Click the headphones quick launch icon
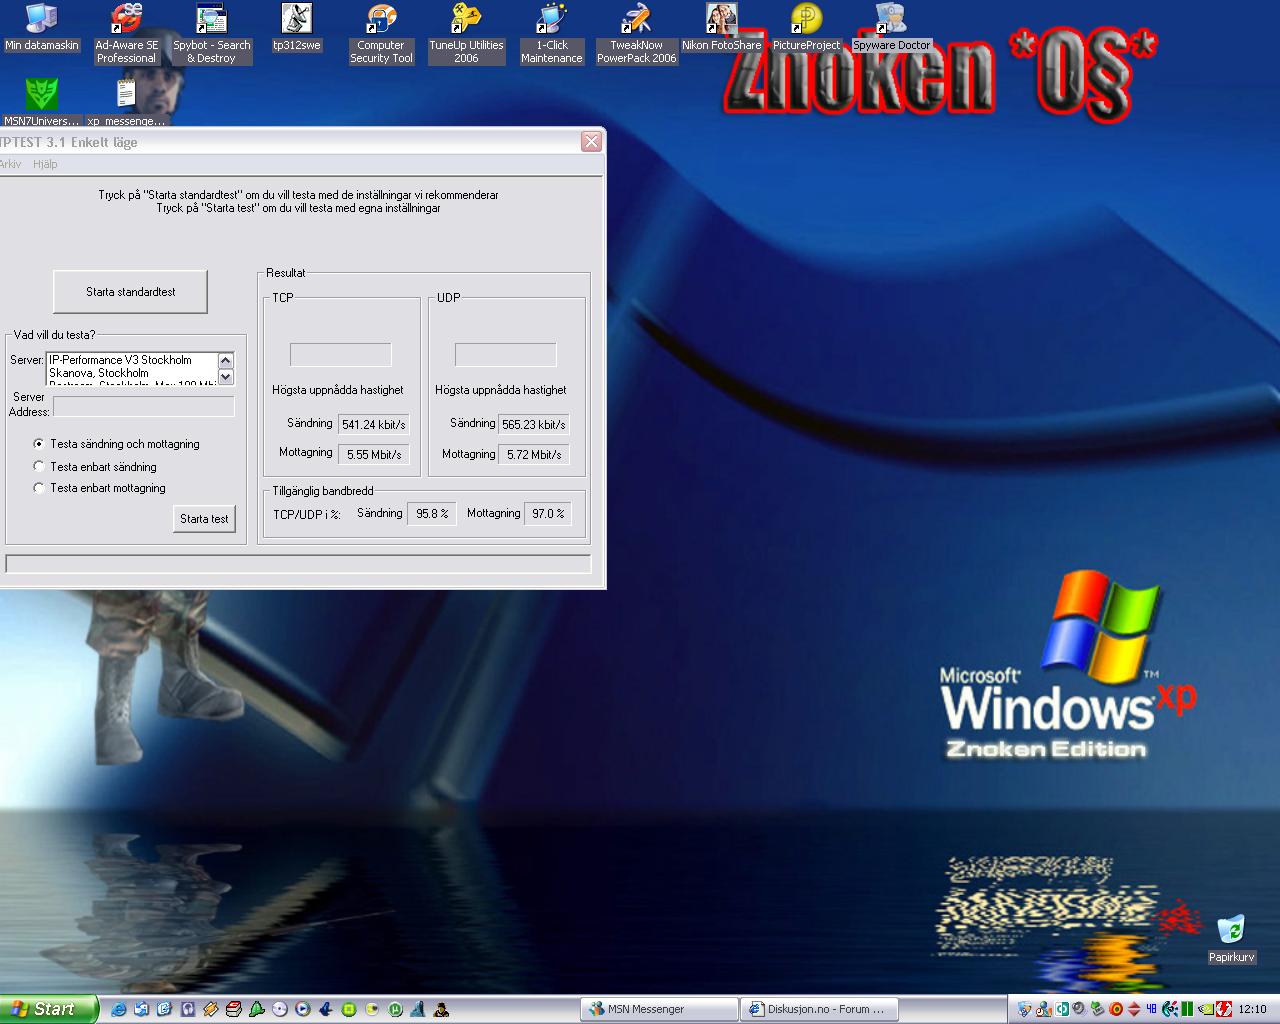The image size is (1280, 1024). coord(187,1009)
